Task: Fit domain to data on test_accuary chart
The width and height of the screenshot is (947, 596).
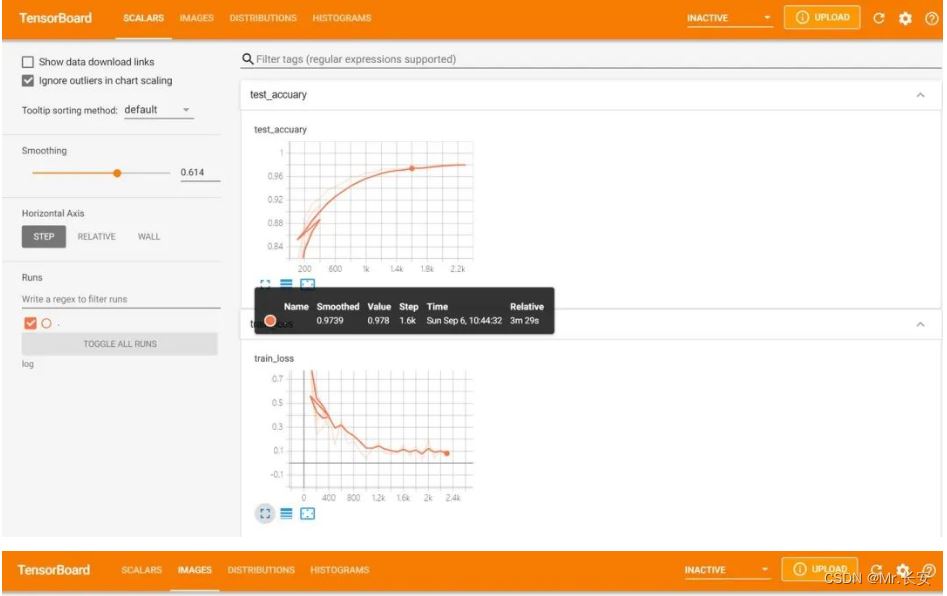Action: [x=308, y=285]
